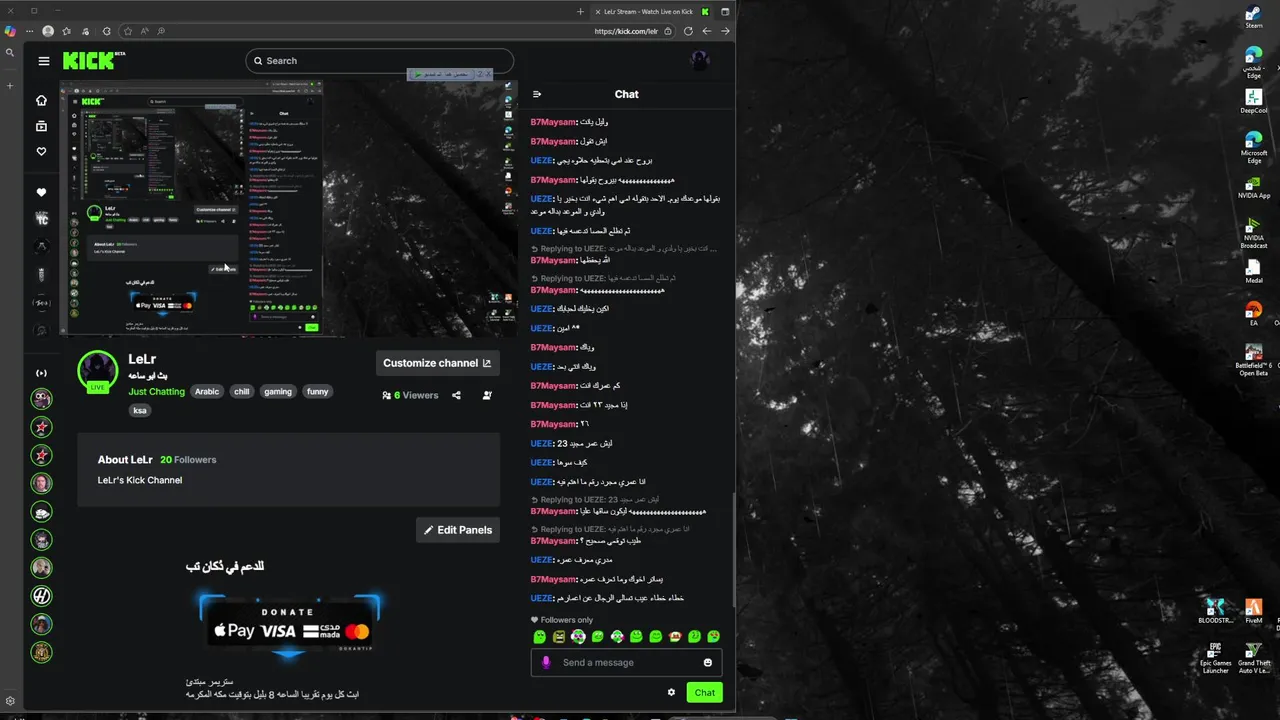The height and width of the screenshot is (720, 1280).
Task: Click the Edit Panels button
Action: coord(458,530)
